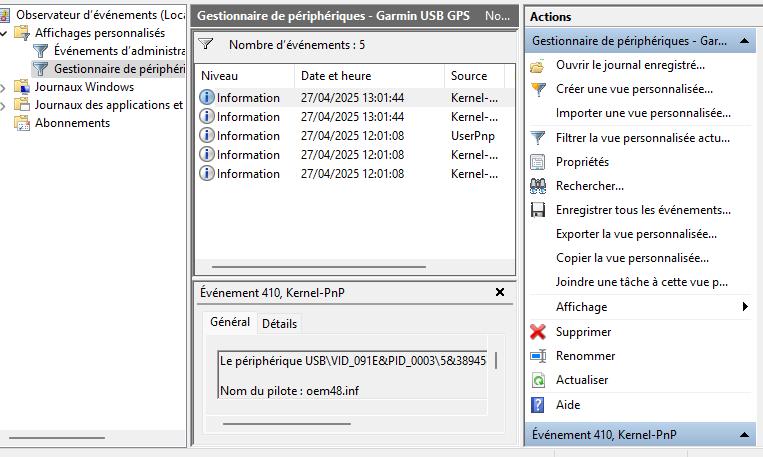Screen dimensions: 763x457
Task: Collapse the Événement 410, Kernel-PnP actions section
Action: 744,435
